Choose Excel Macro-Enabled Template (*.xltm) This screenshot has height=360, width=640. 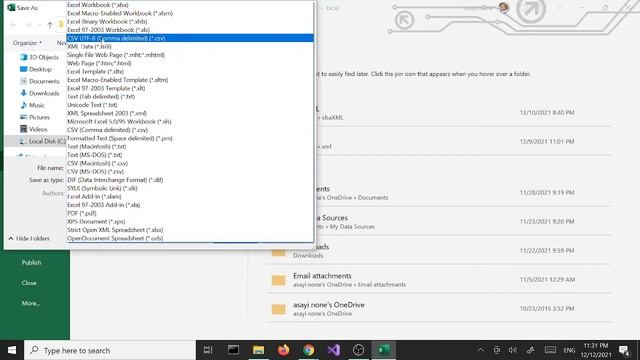point(190,80)
